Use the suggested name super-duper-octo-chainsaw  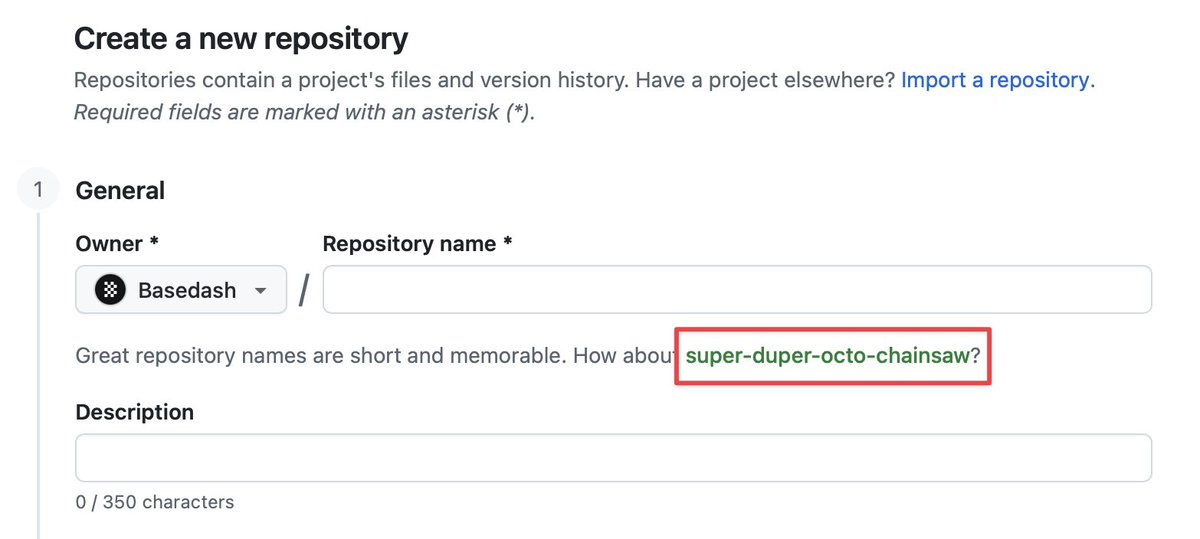click(x=827, y=356)
